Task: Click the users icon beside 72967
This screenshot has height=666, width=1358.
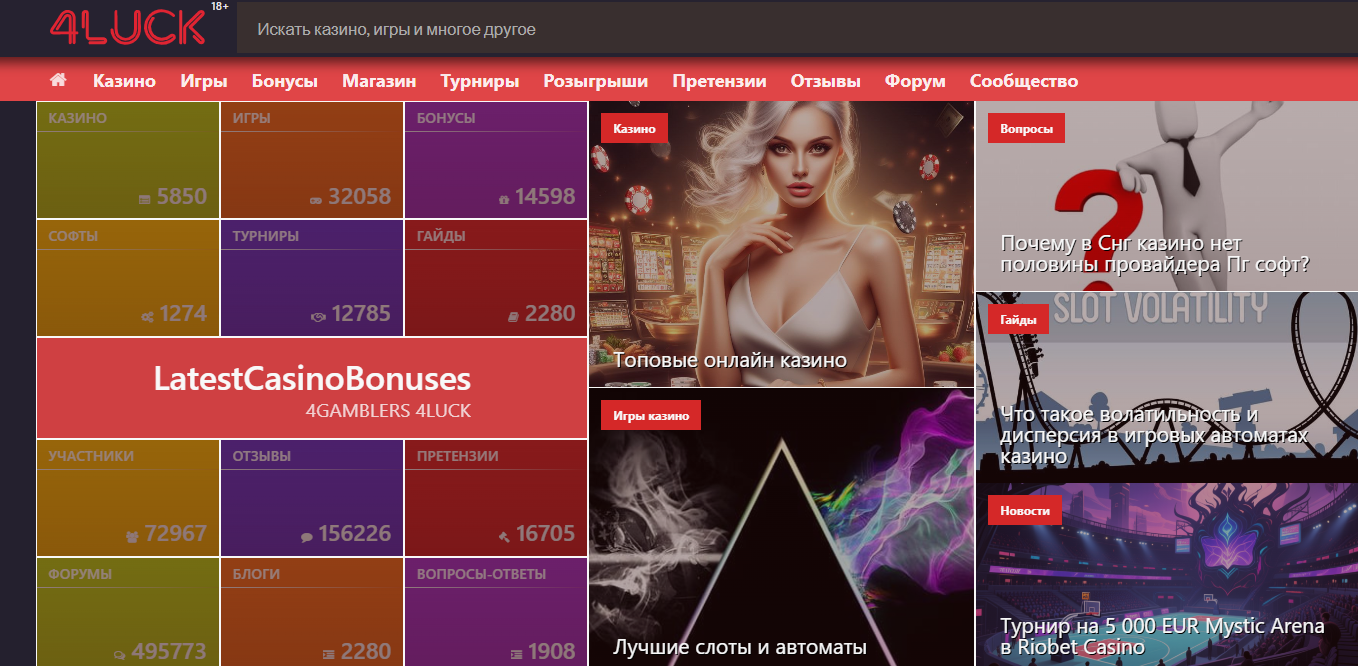Action: [132, 537]
